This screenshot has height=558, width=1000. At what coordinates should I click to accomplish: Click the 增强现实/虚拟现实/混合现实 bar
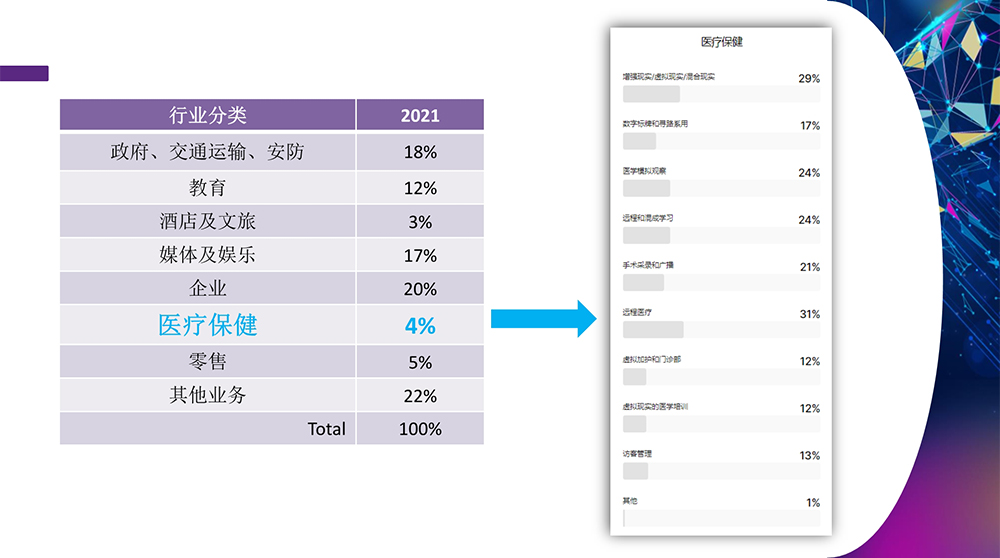coord(721,94)
